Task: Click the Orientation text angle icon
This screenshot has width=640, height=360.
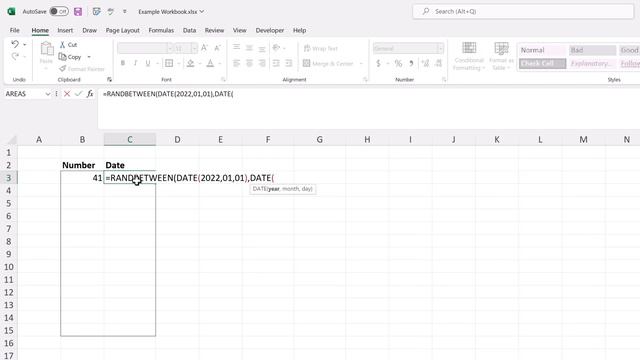Action: pyautogui.click(x=276, y=48)
